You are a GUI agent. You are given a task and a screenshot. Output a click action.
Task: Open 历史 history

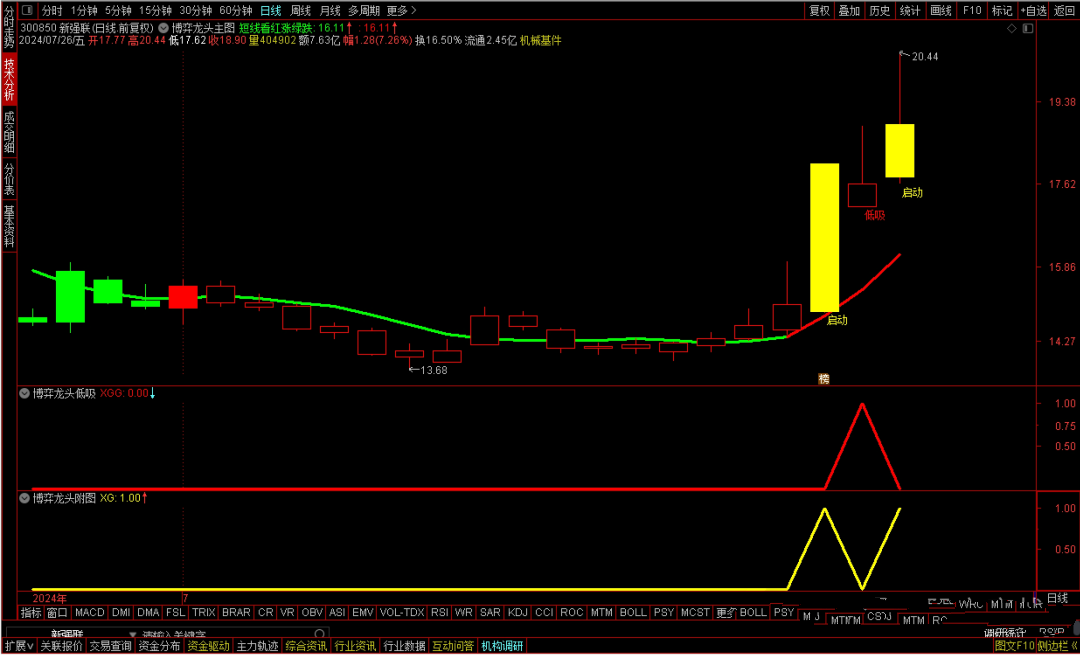pos(880,10)
